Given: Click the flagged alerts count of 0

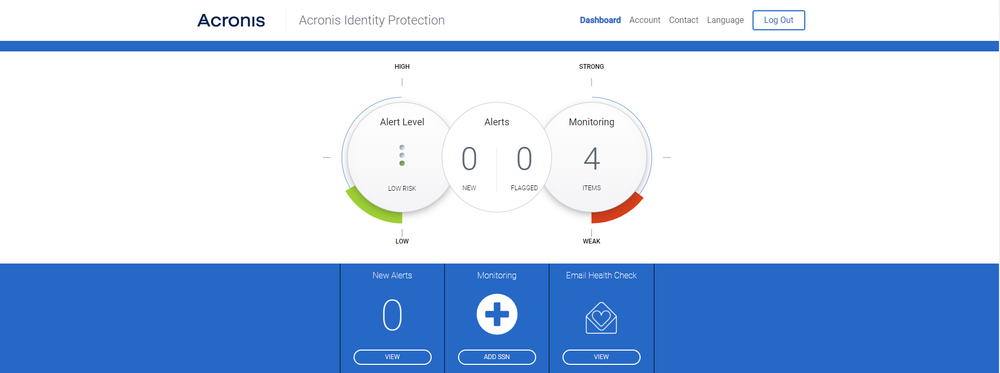Looking at the screenshot, I should coord(524,159).
